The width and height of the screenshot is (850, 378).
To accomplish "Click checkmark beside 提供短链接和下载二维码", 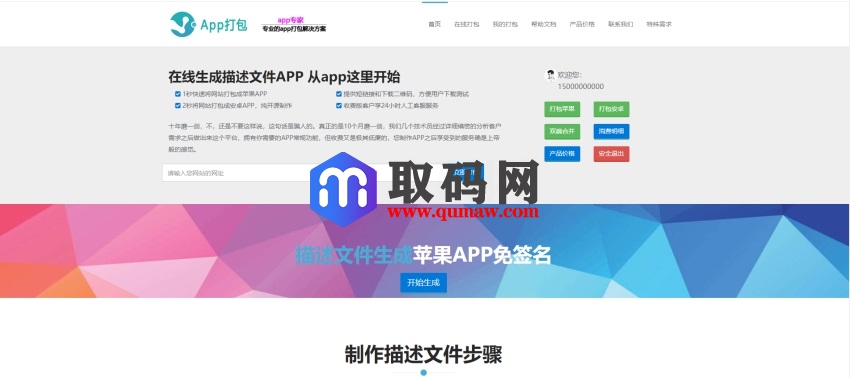I will (x=339, y=94).
